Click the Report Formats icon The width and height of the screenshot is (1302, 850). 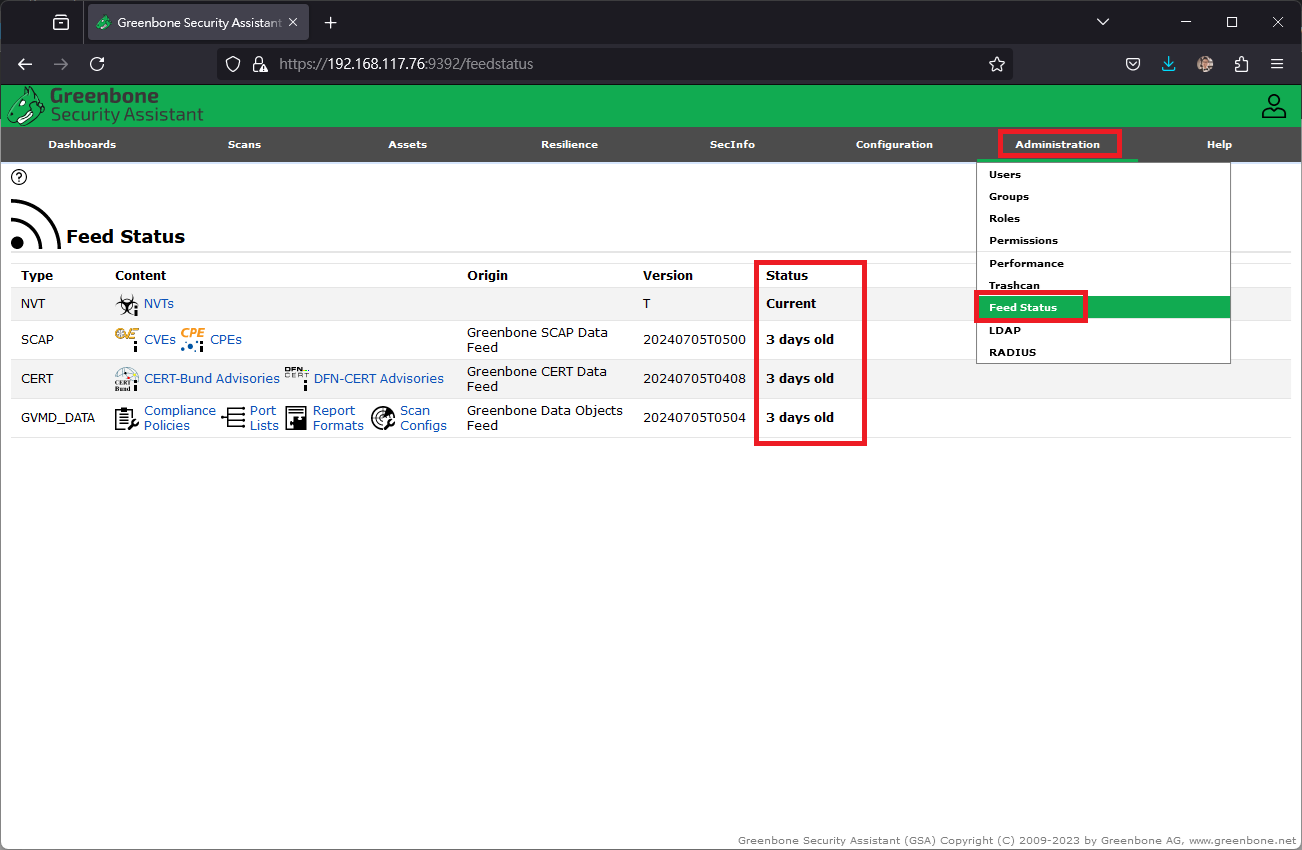[296, 418]
